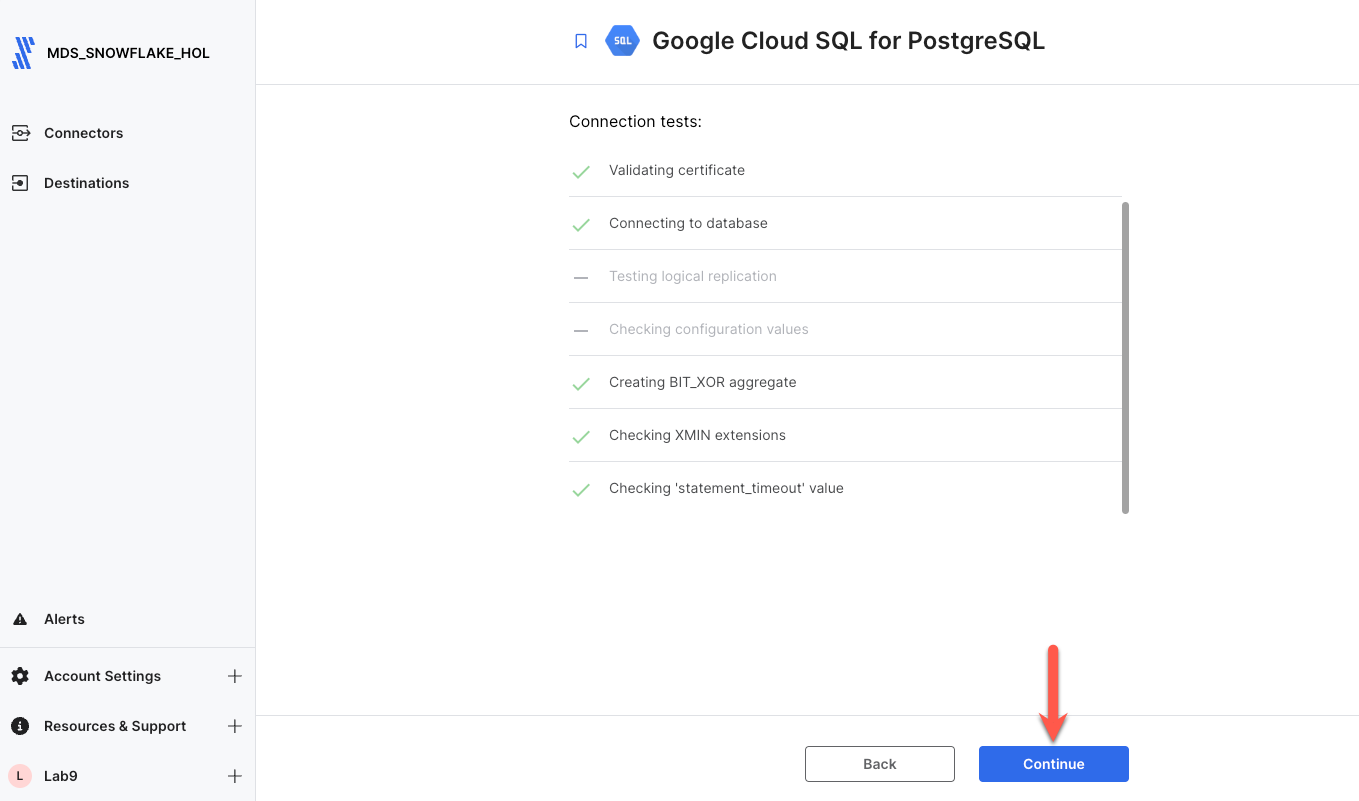Click the Fivetran logo icon
Screen dimensions: 1359x801
click(x=22, y=53)
